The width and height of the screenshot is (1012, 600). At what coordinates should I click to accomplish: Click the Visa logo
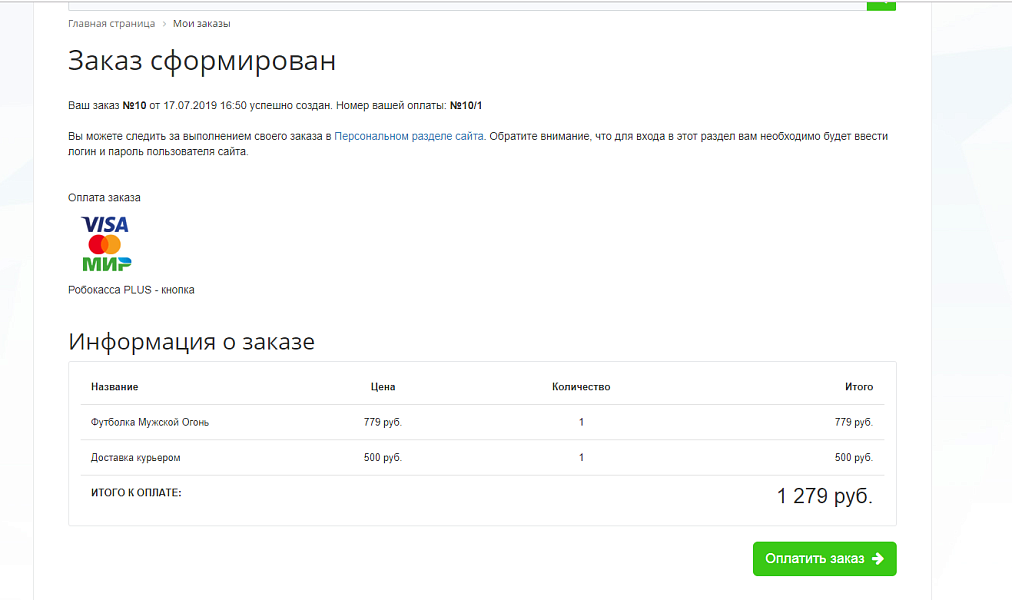tap(105, 225)
